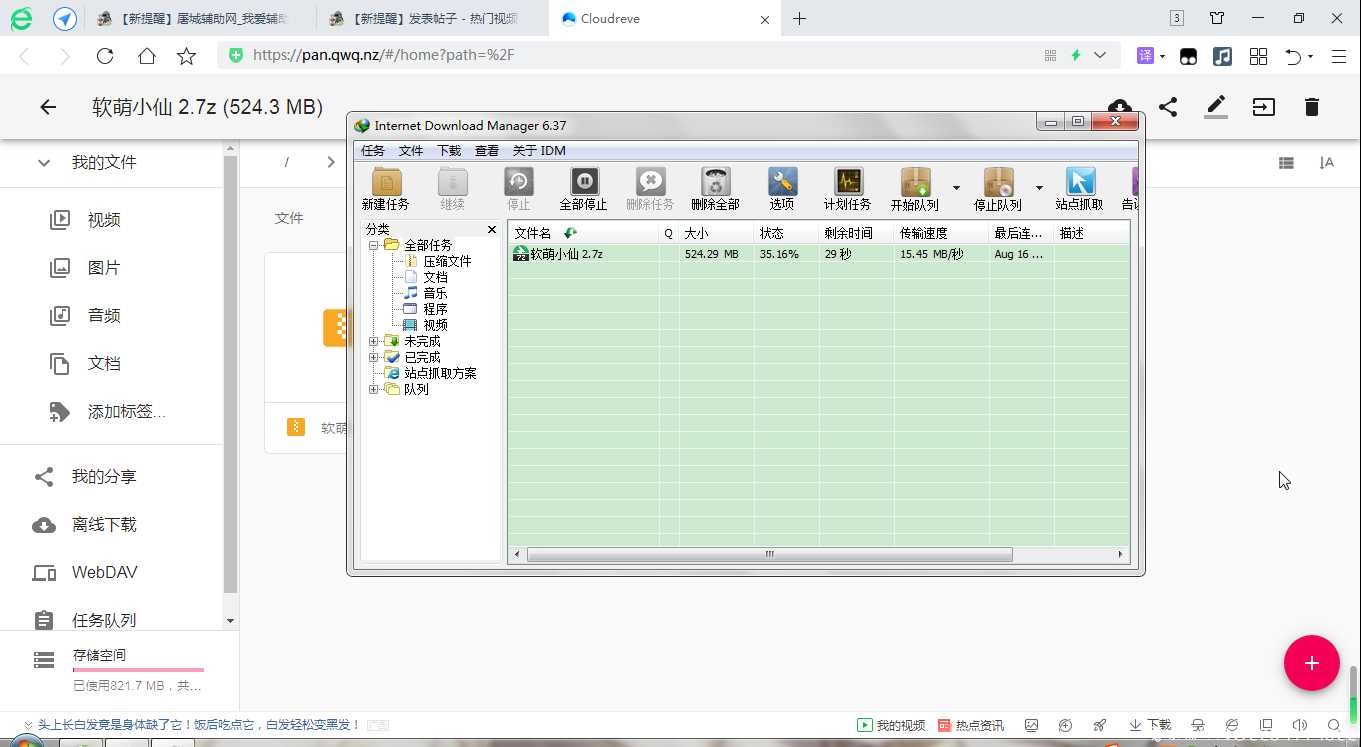The height and width of the screenshot is (747, 1361).
Task: Click the 全部停止 toolbar icon in IDM
Action: coord(584,182)
